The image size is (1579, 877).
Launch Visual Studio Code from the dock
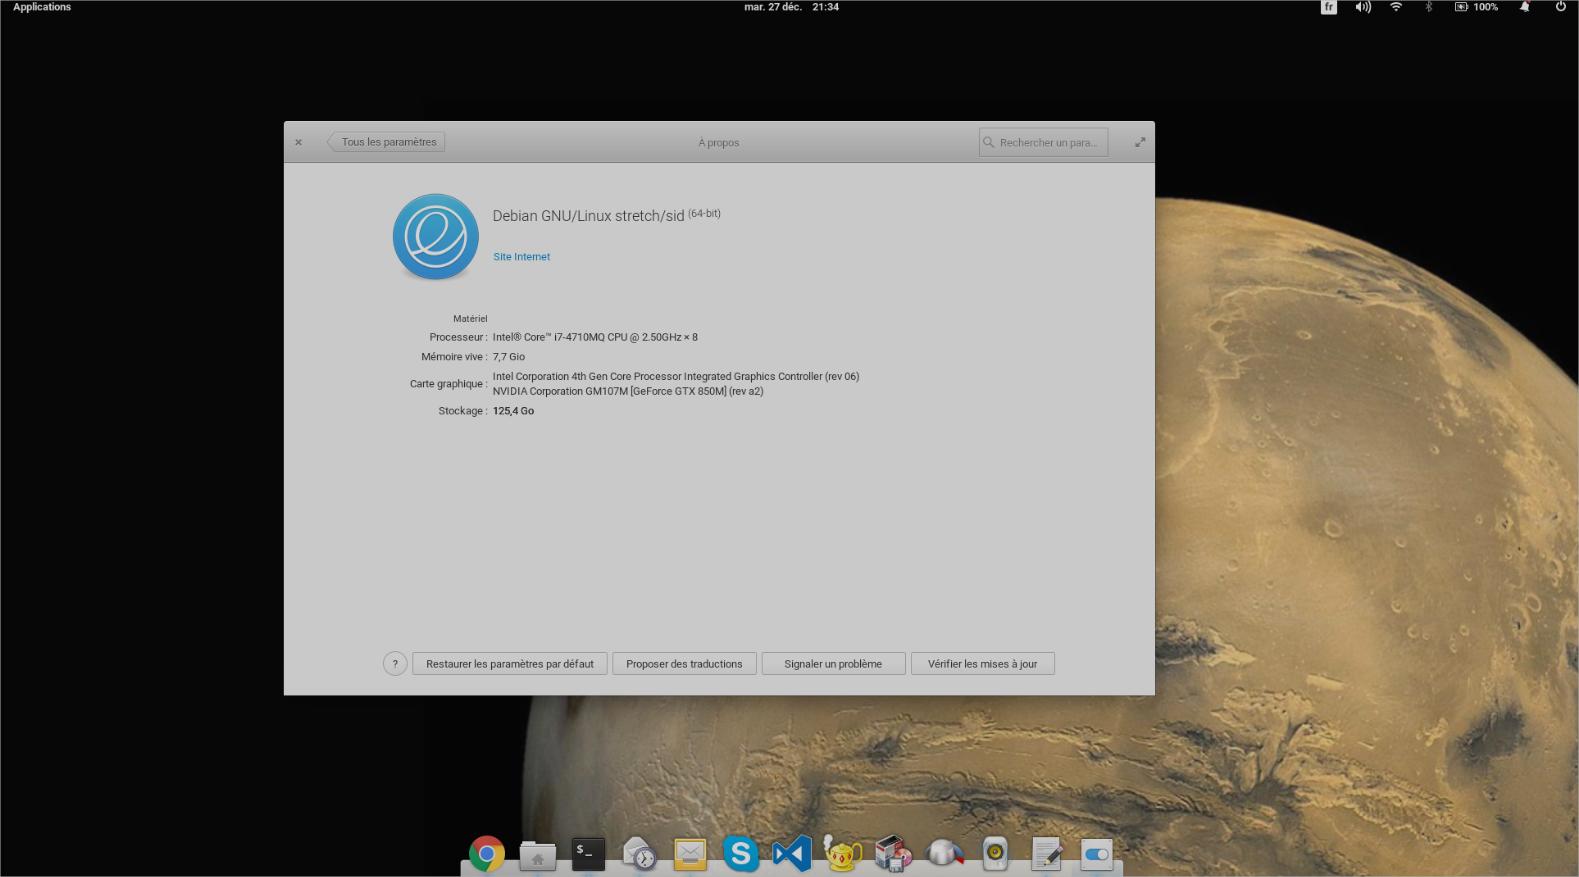pyautogui.click(x=792, y=854)
